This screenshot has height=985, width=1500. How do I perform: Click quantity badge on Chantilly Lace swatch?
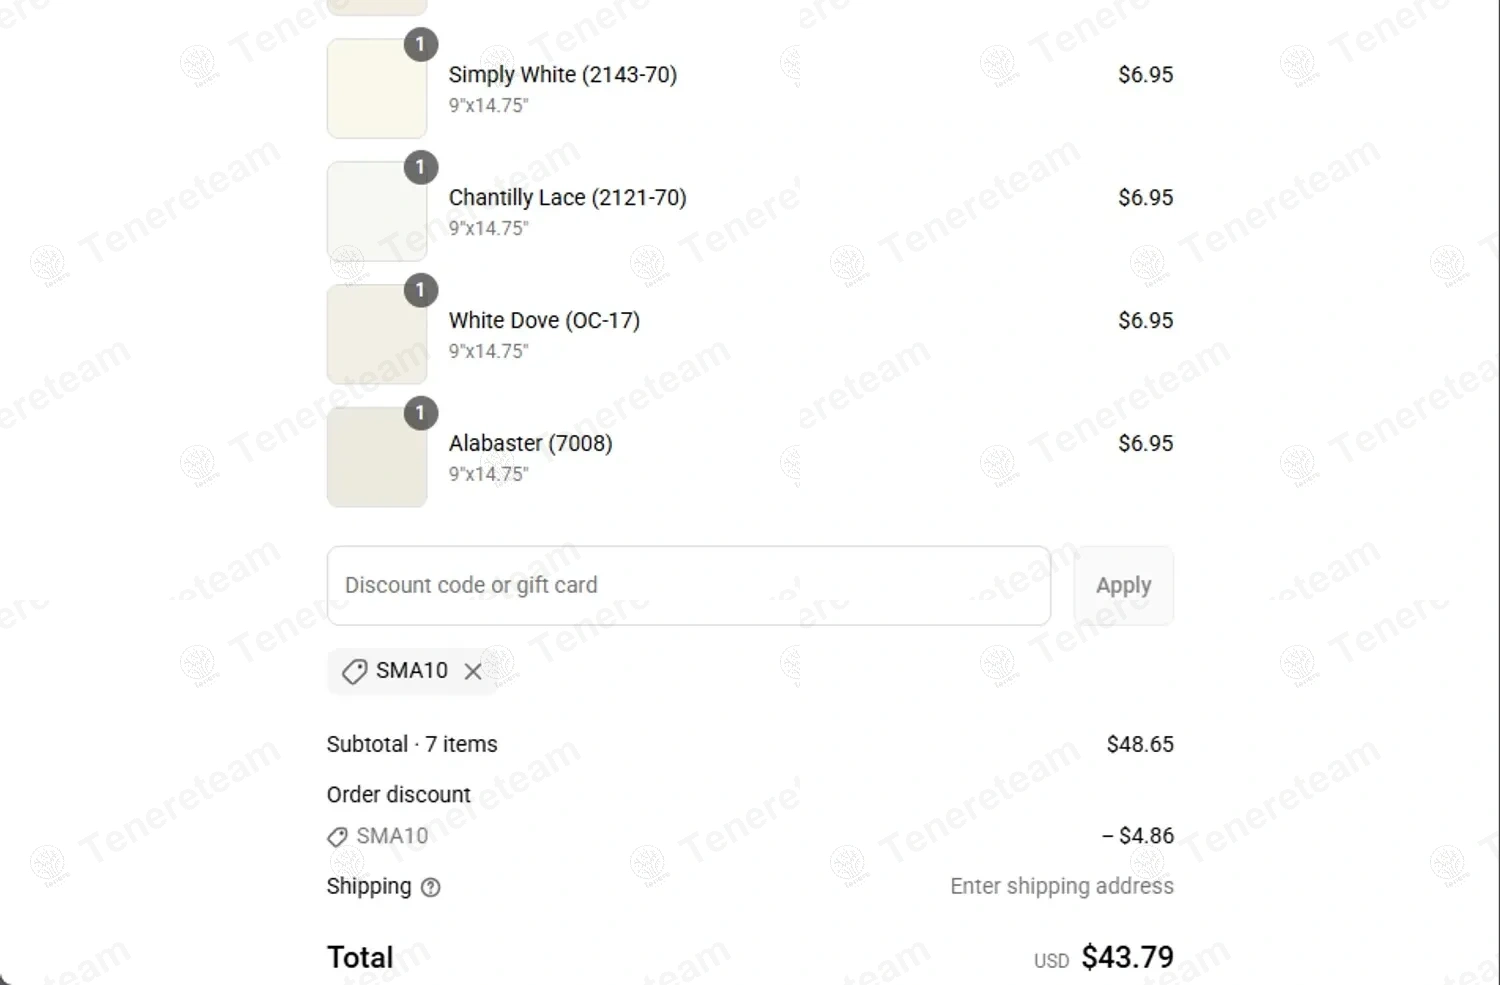click(421, 167)
